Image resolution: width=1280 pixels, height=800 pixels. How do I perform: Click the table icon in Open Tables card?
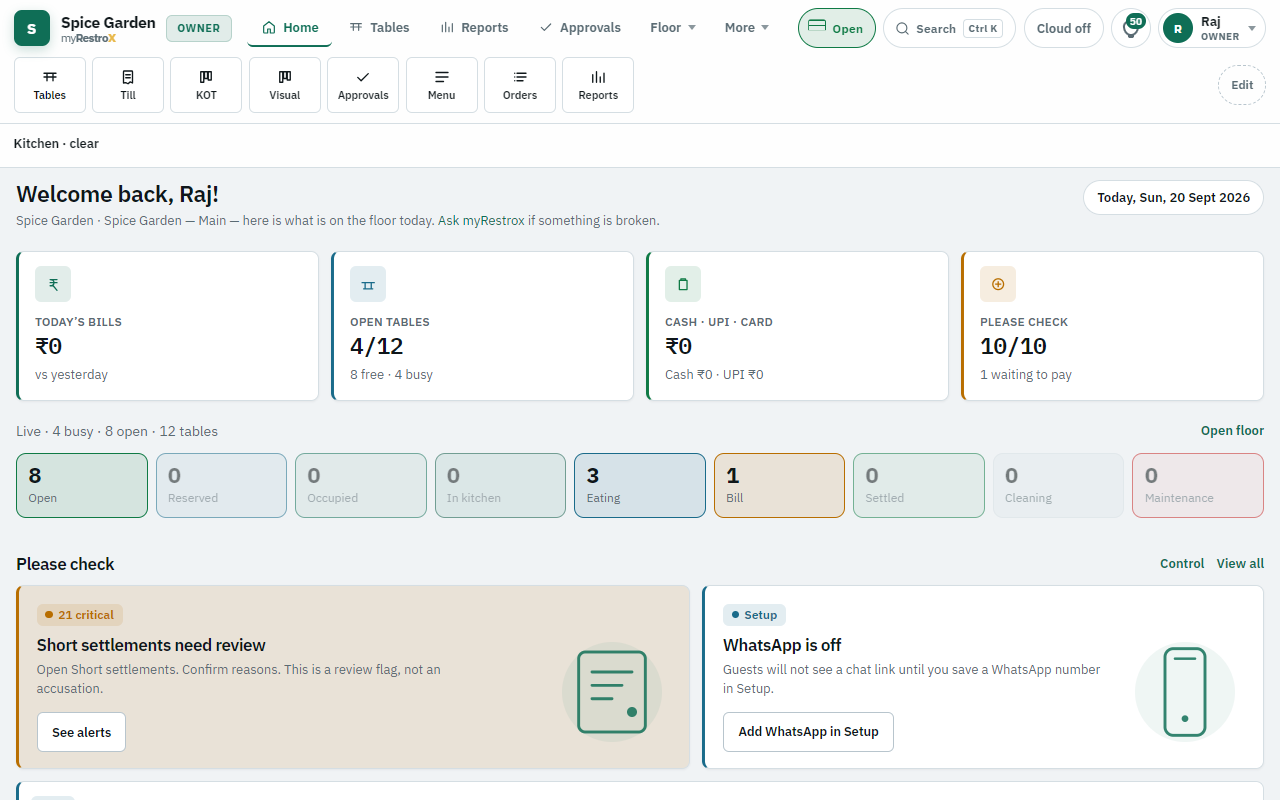[368, 284]
